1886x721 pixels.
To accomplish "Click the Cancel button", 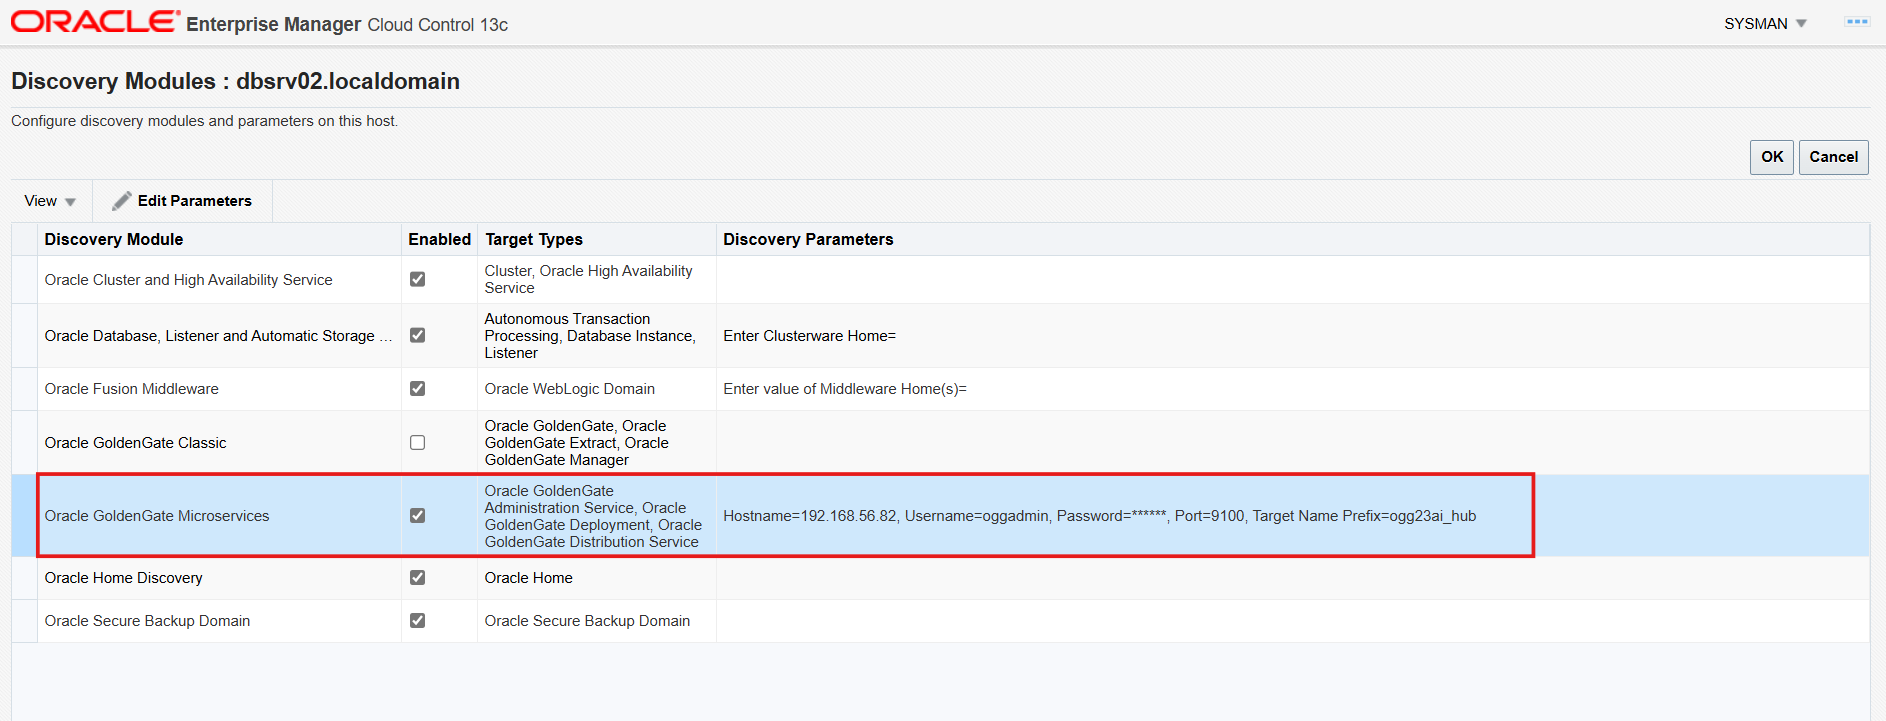I will tap(1833, 157).
